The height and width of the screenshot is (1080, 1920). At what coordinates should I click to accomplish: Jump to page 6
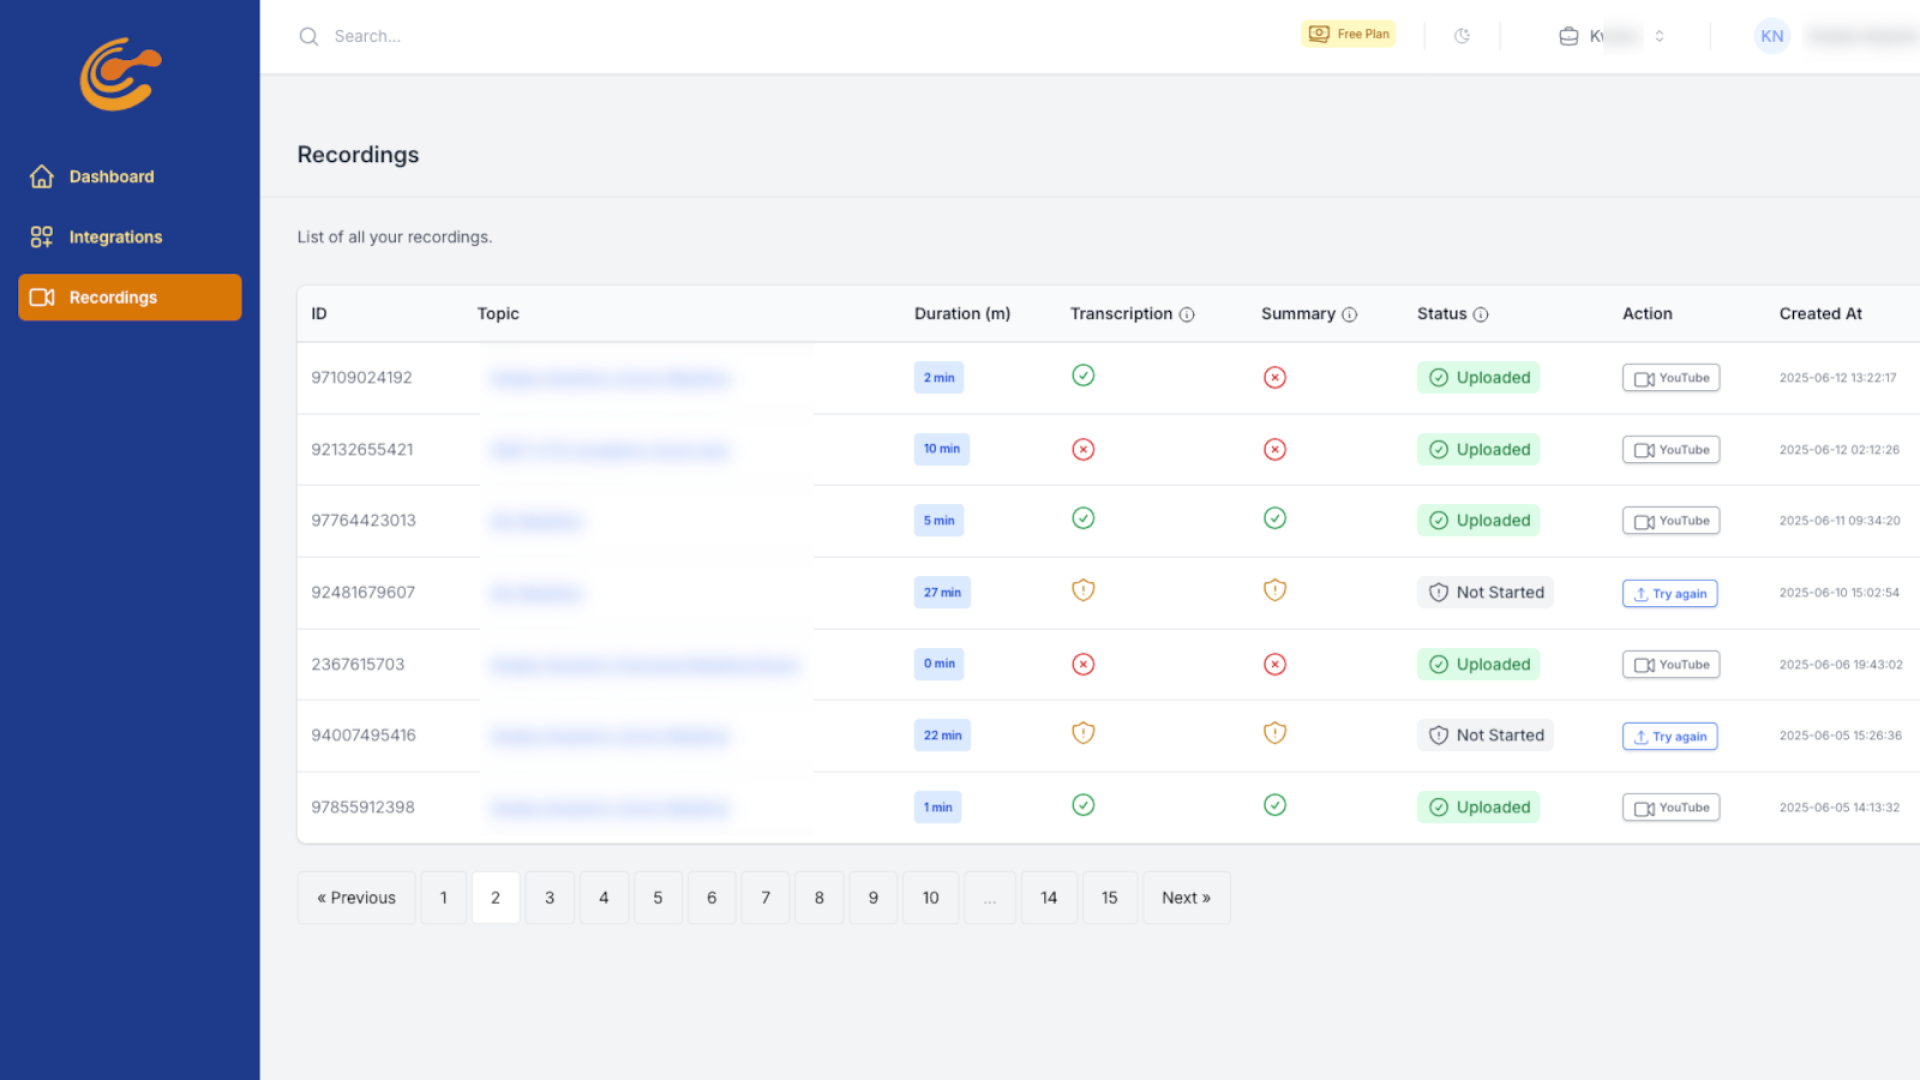[x=712, y=898]
